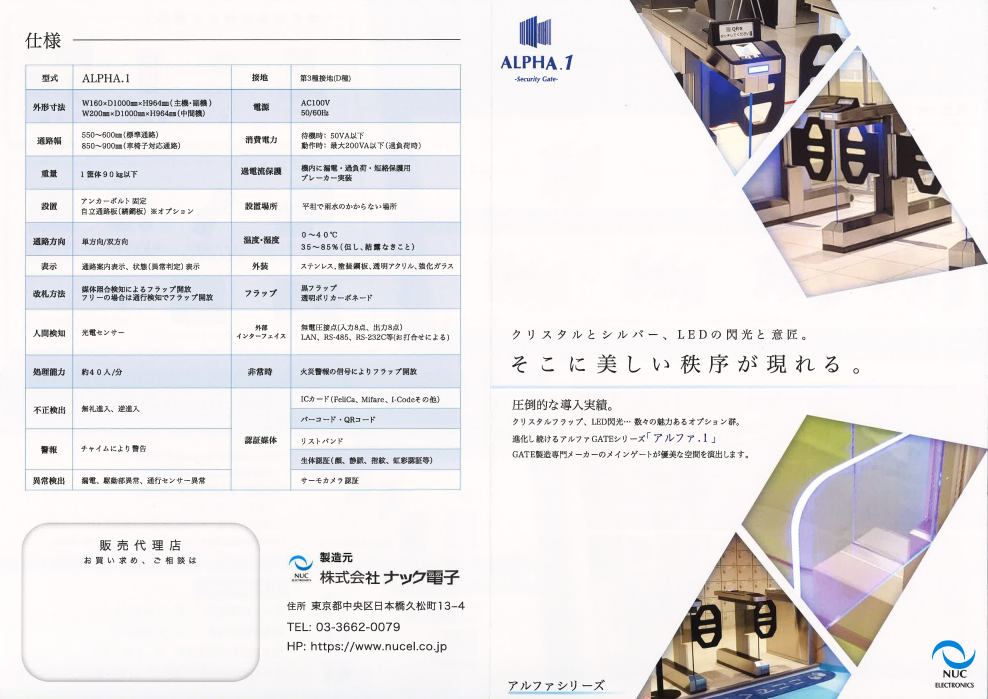
Task: Select the value 待機時: 50VA以下
Action: [x=332, y=136]
